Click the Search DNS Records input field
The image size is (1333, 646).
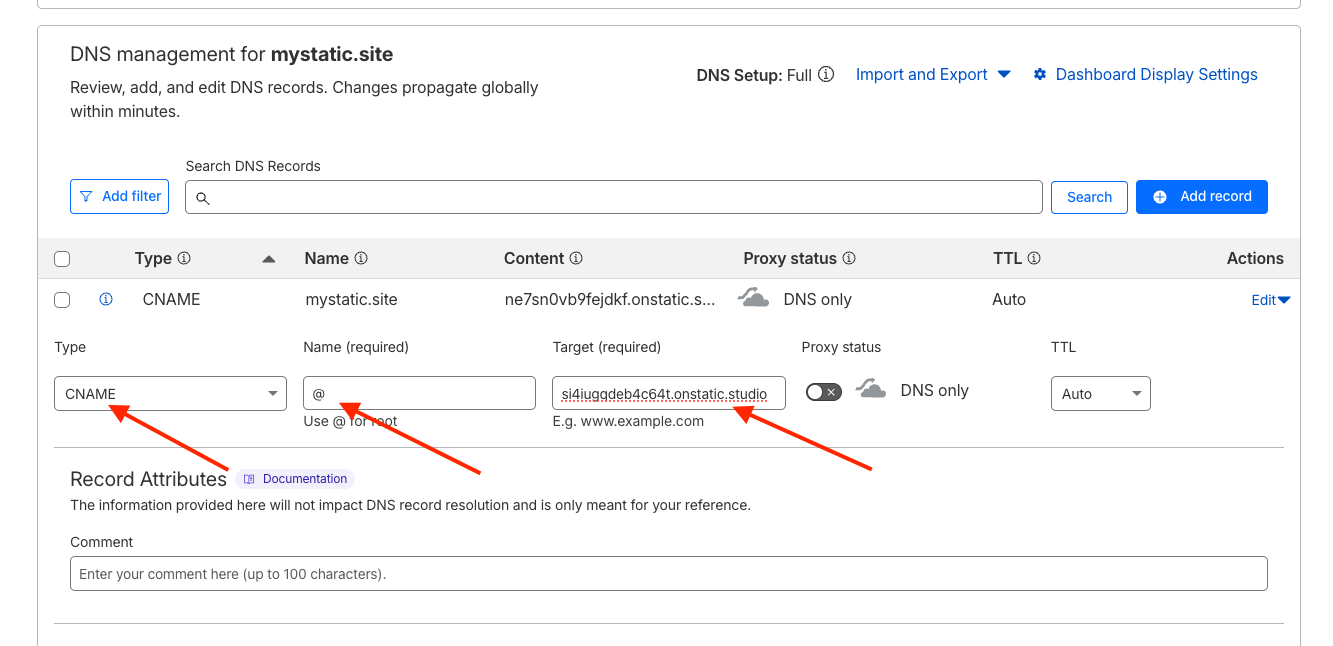614,197
